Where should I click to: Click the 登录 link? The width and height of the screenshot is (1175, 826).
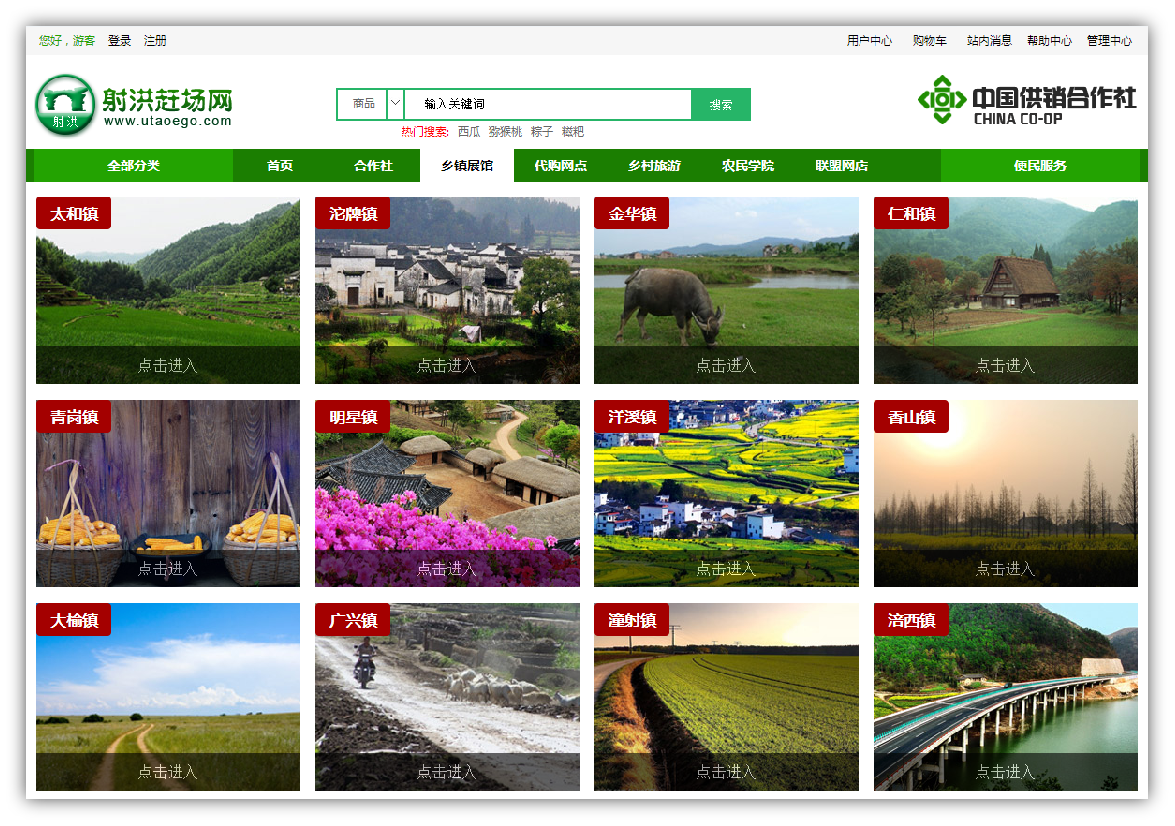(x=120, y=41)
